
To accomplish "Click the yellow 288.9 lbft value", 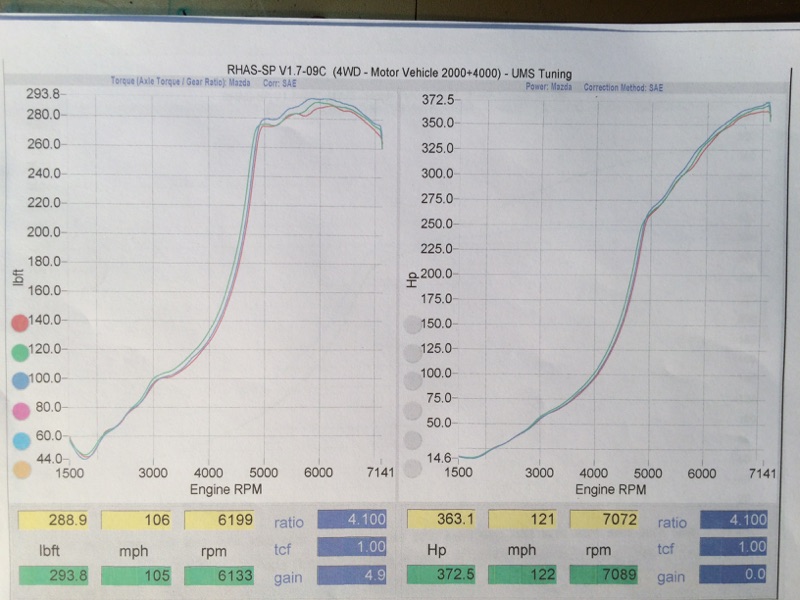I will (x=53, y=520).
